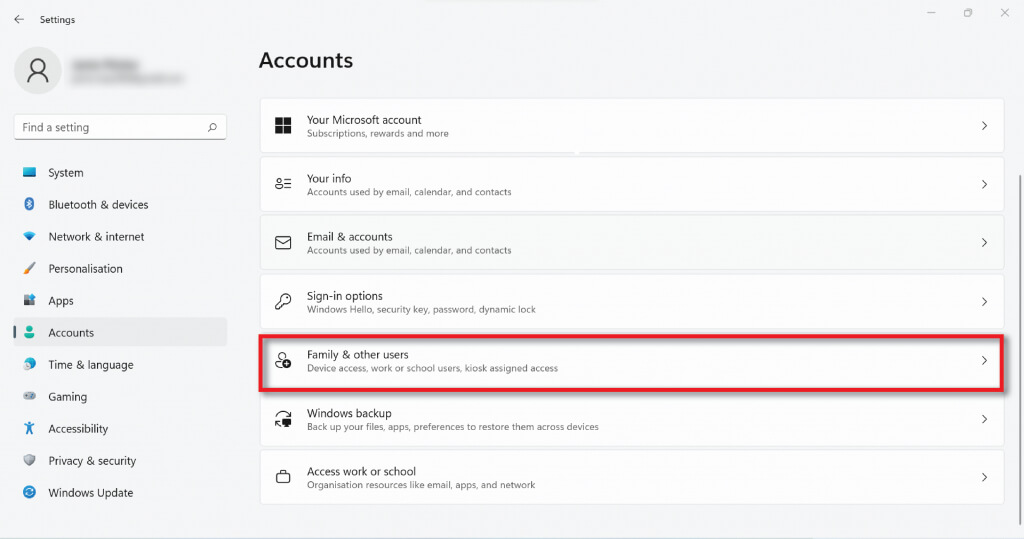The height and width of the screenshot is (539, 1024).
Task: Open the Gaming settings page
Action: (67, 396)
